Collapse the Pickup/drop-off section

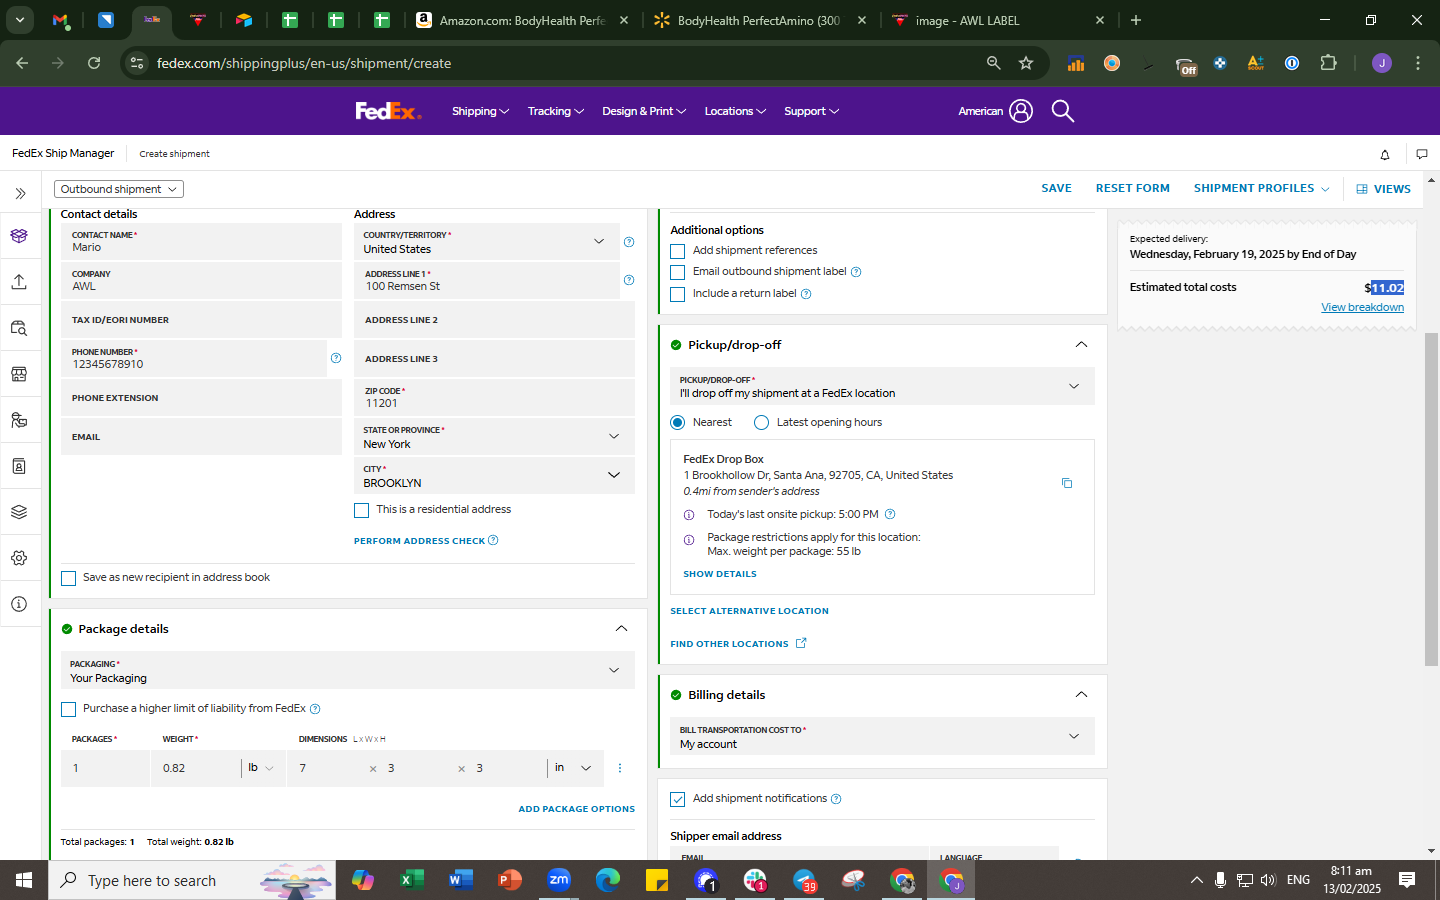[x=1081, y=345]
